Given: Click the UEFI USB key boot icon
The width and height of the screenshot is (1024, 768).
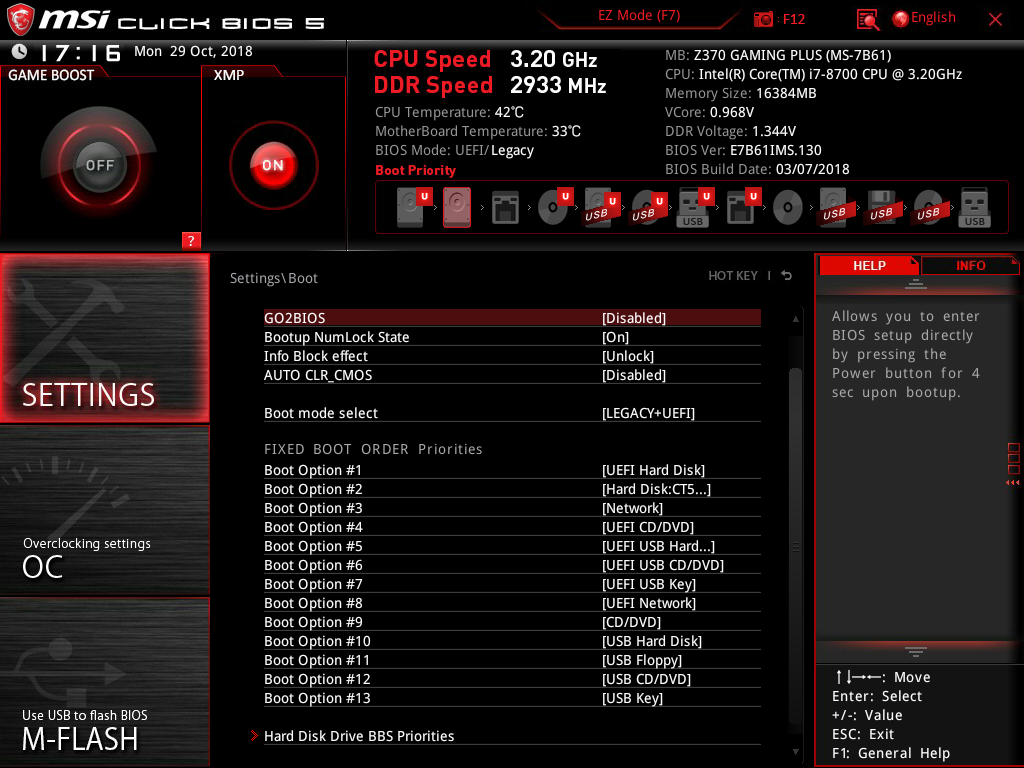Looking at the screenshot, I should point(696,208).
